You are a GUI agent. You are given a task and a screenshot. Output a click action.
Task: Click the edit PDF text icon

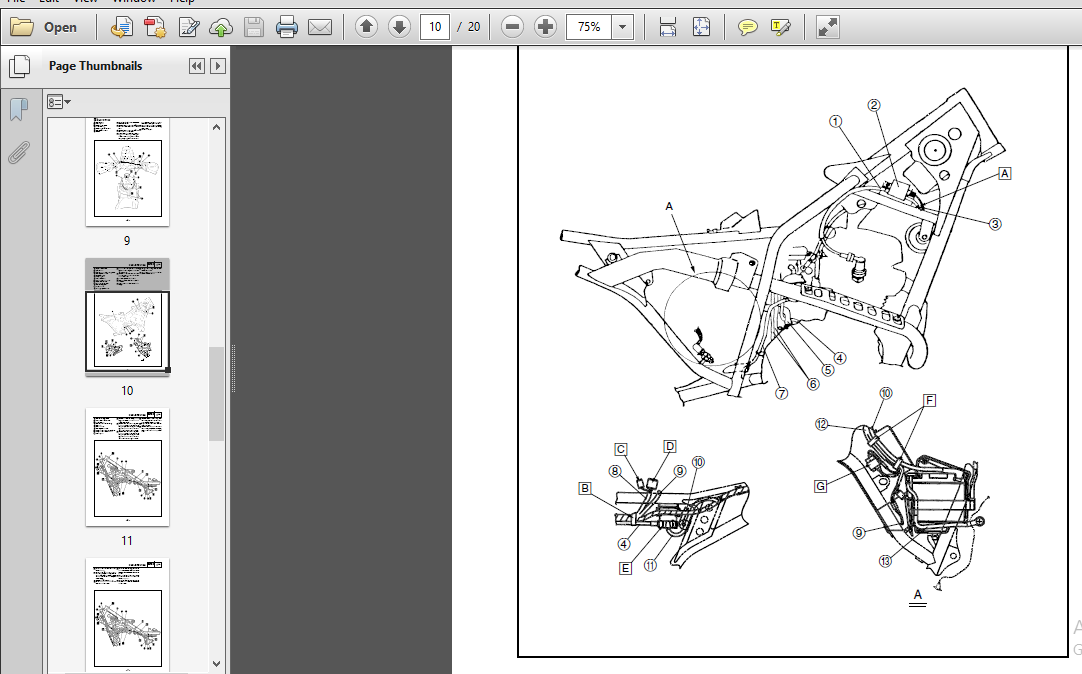click(188, 27)
